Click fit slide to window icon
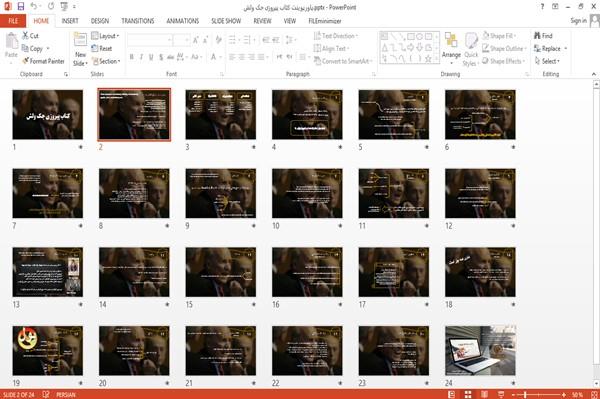600x399 pixels. click(x=594, y=394)
